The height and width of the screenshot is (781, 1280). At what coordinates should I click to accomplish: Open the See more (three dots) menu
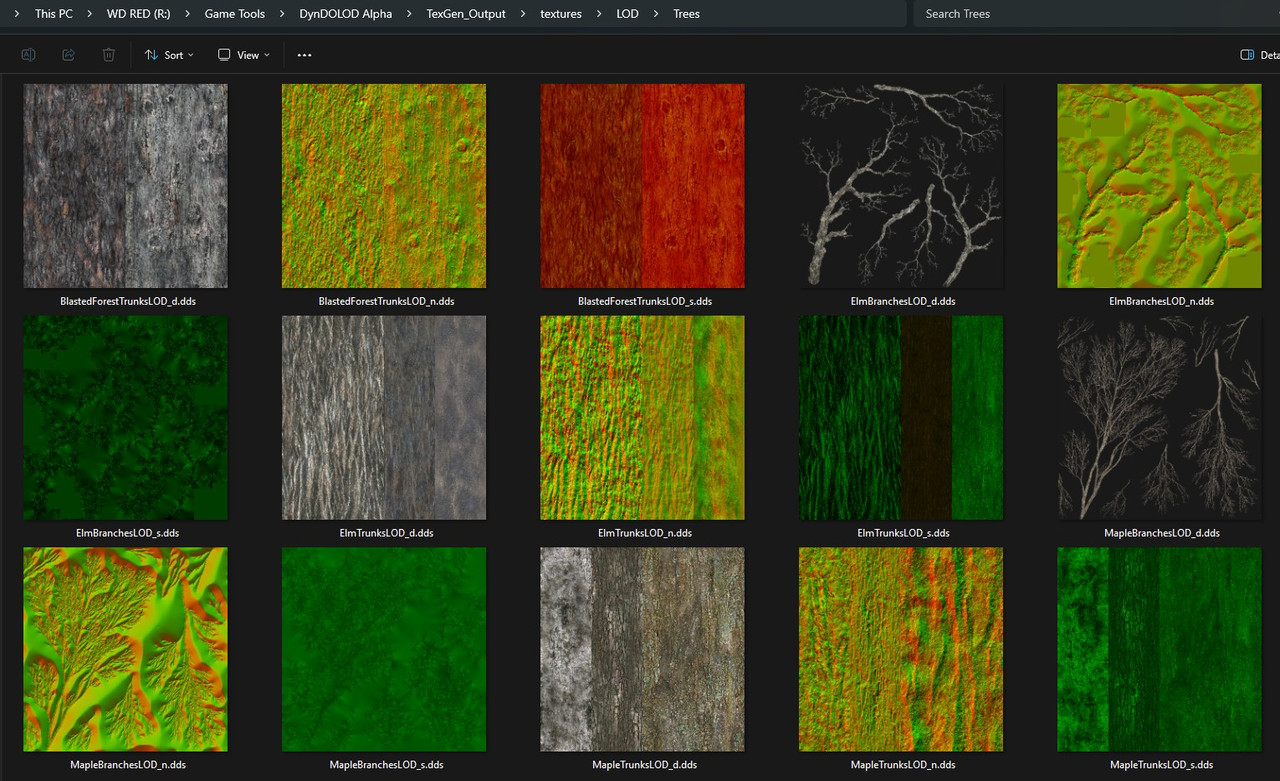coord(304,55)
